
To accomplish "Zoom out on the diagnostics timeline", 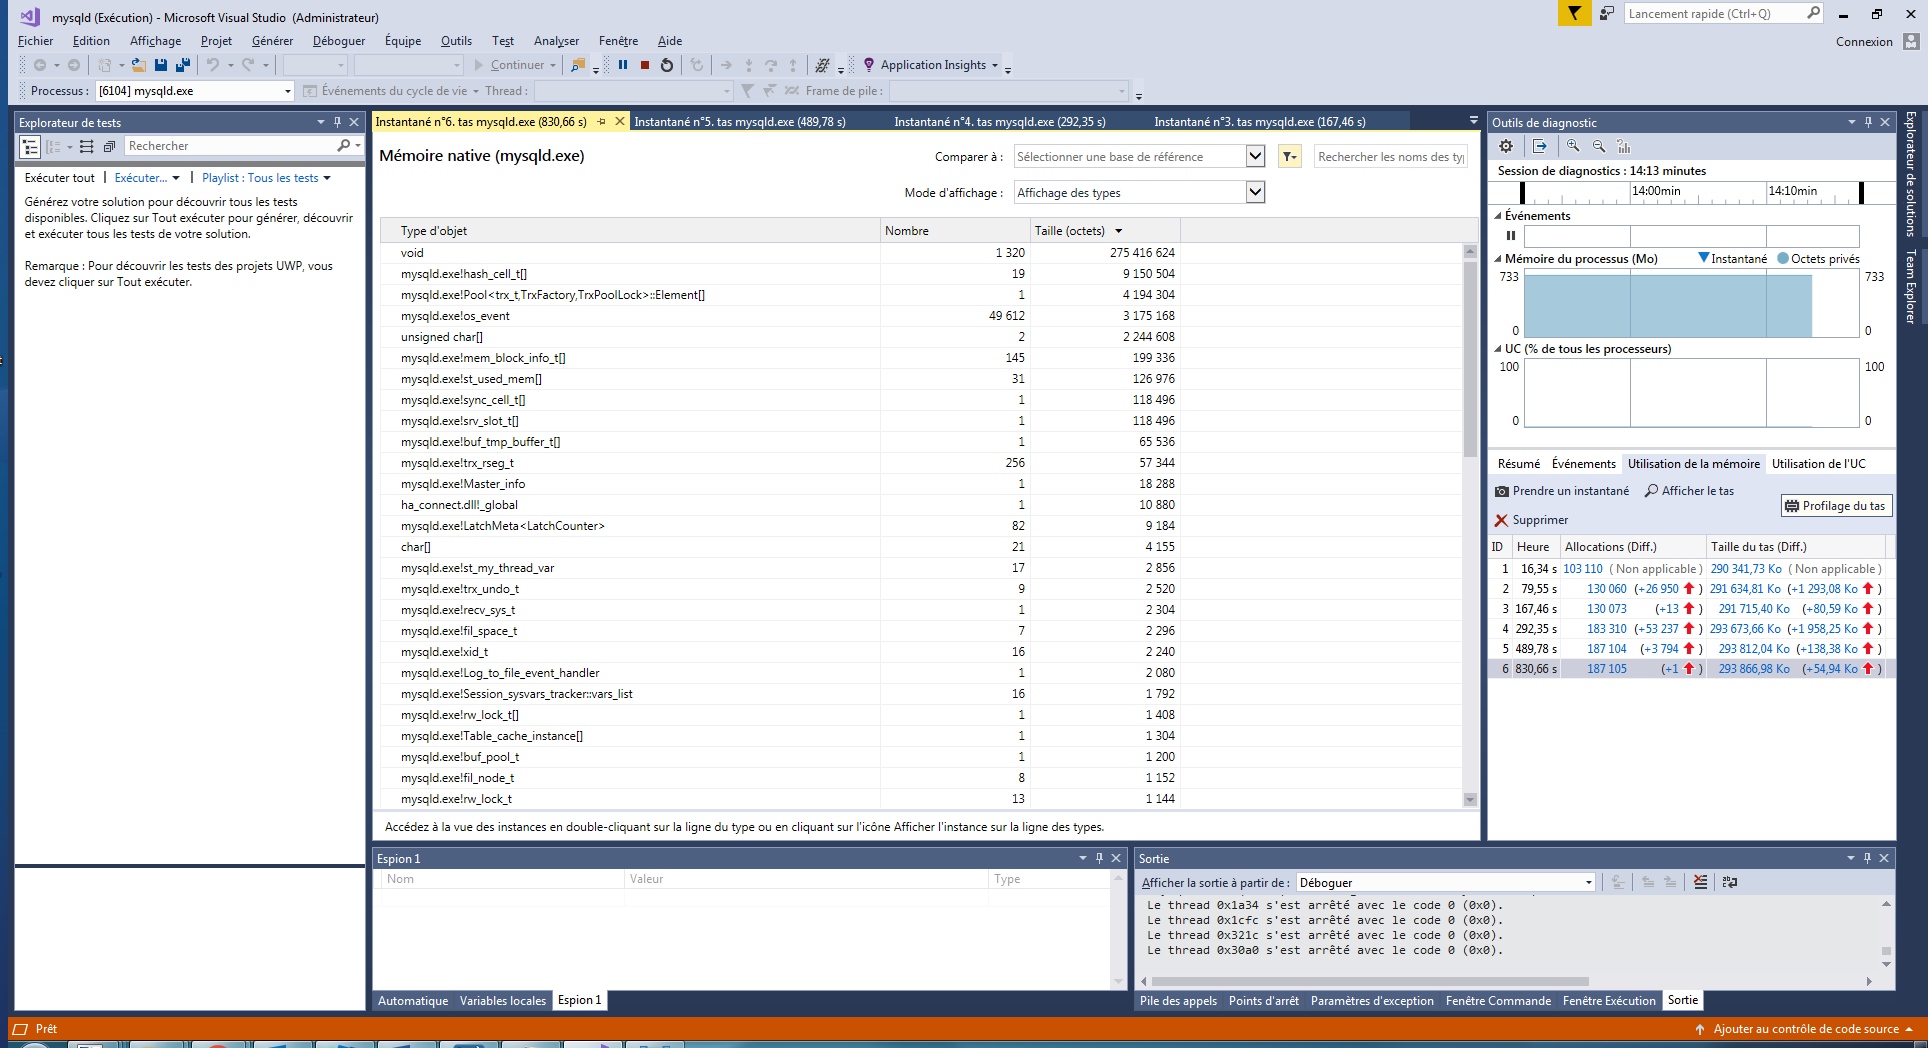I will [1599, 146].
